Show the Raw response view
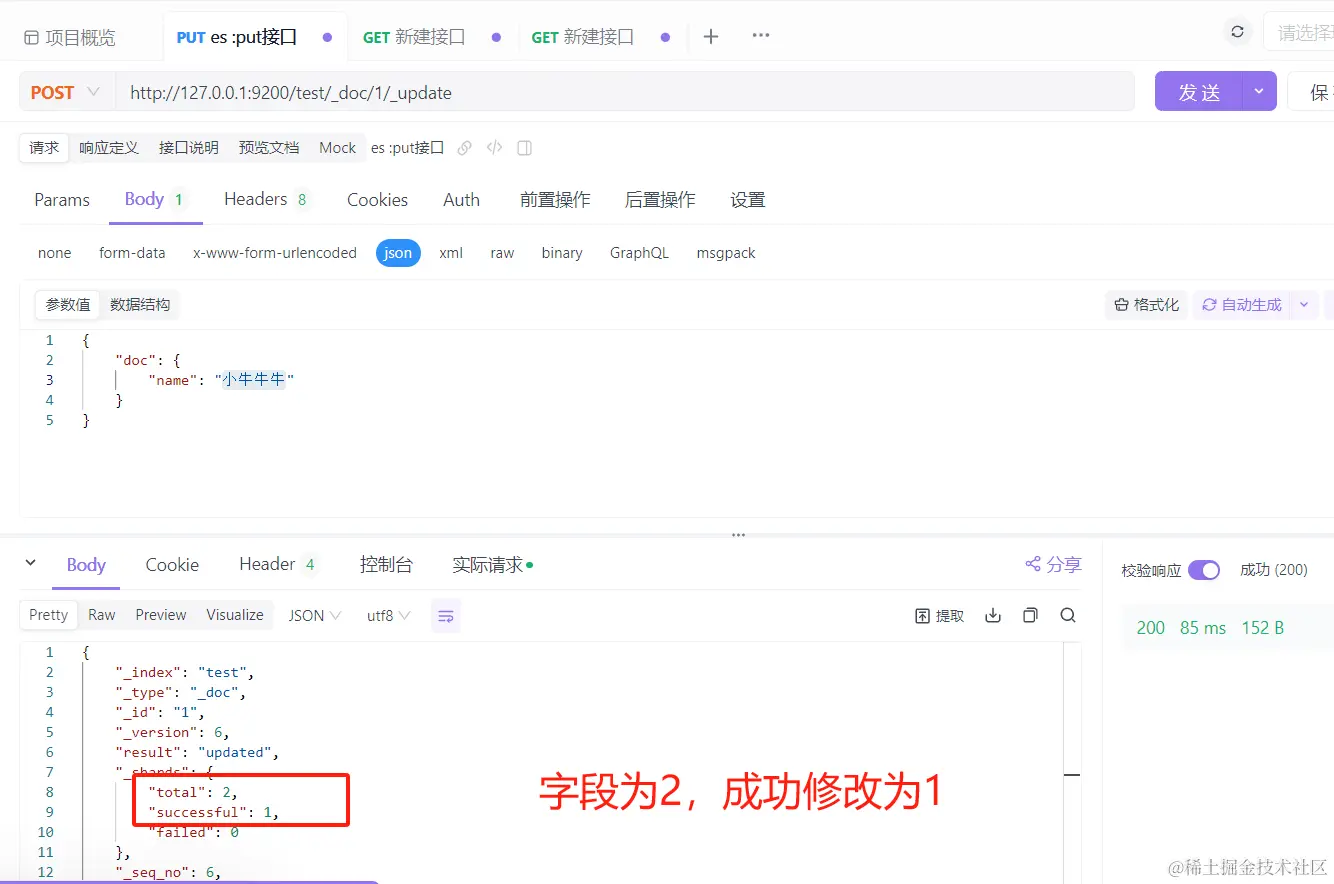Viewport: 1334px width, 884px height. tap(102, 615)
